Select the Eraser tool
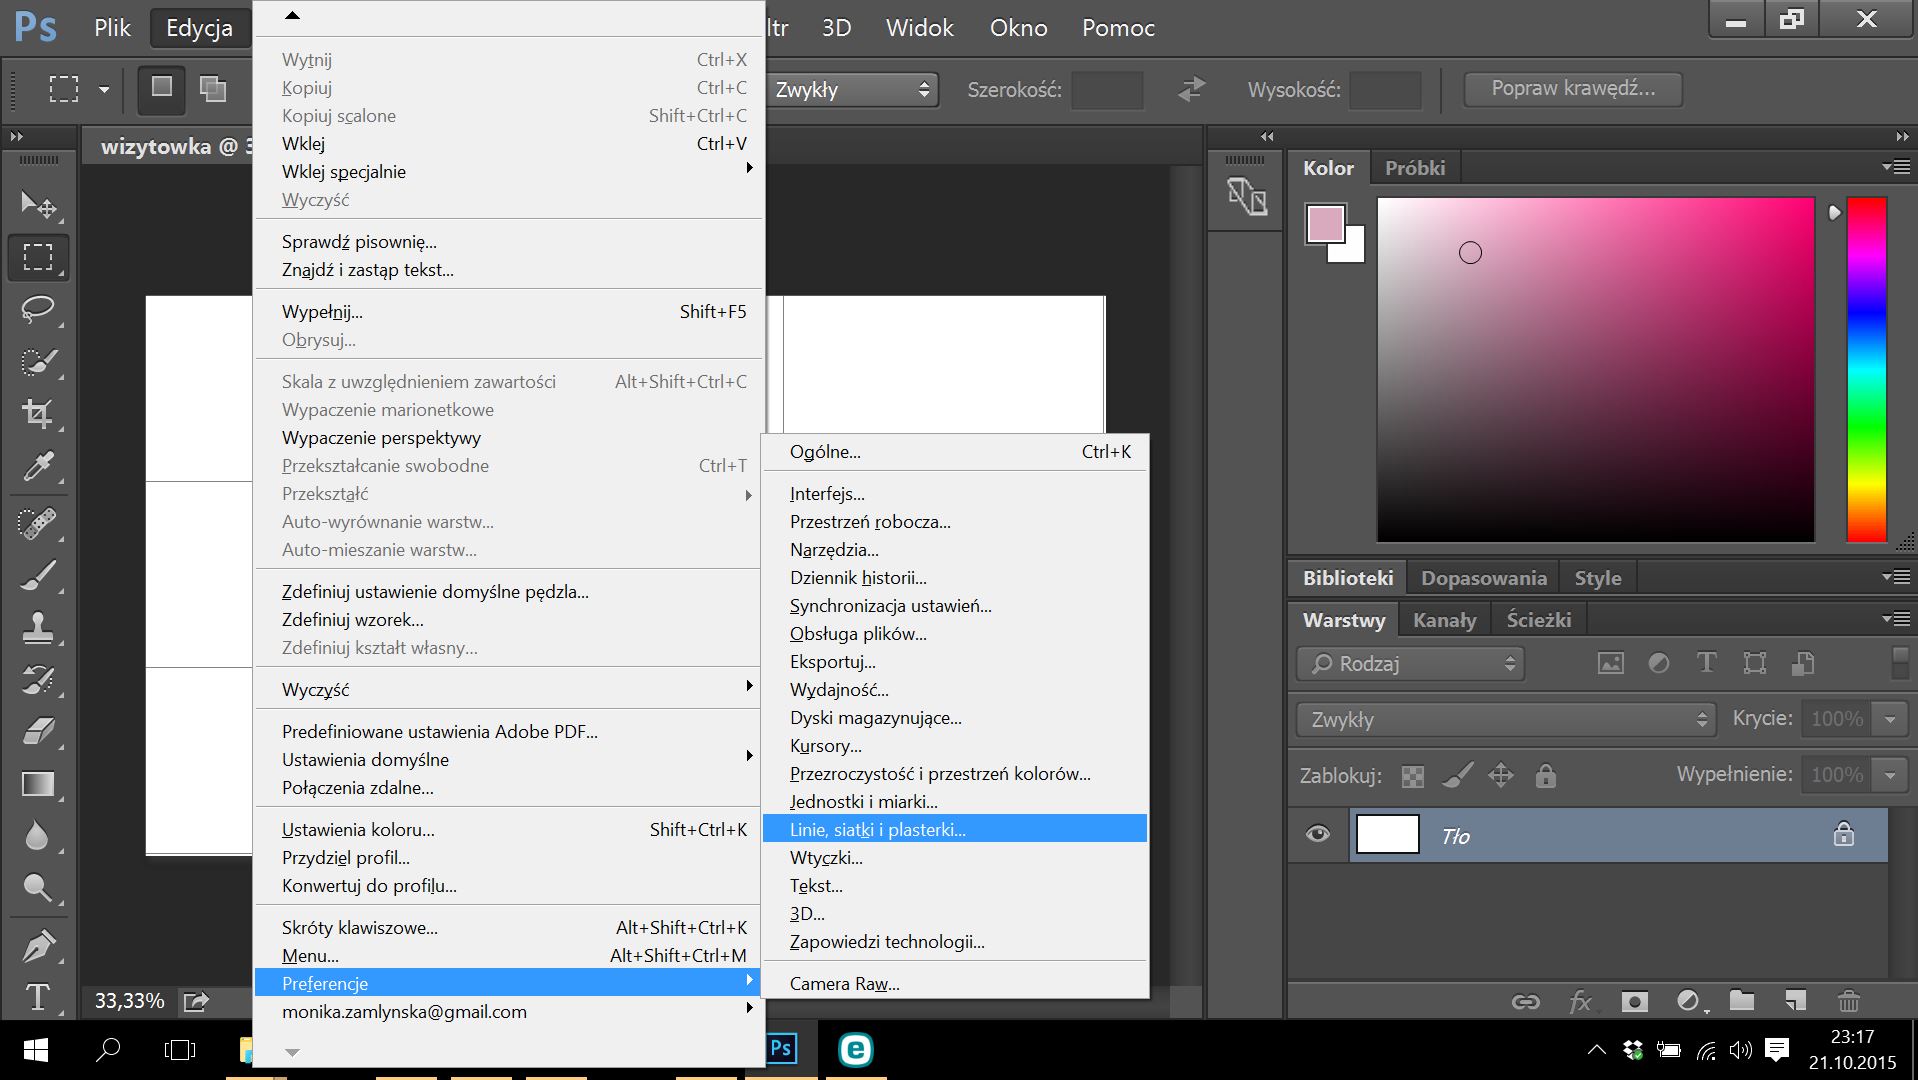The width and height of the screenshot is (1918, 1080). click(x=38, y=731)
